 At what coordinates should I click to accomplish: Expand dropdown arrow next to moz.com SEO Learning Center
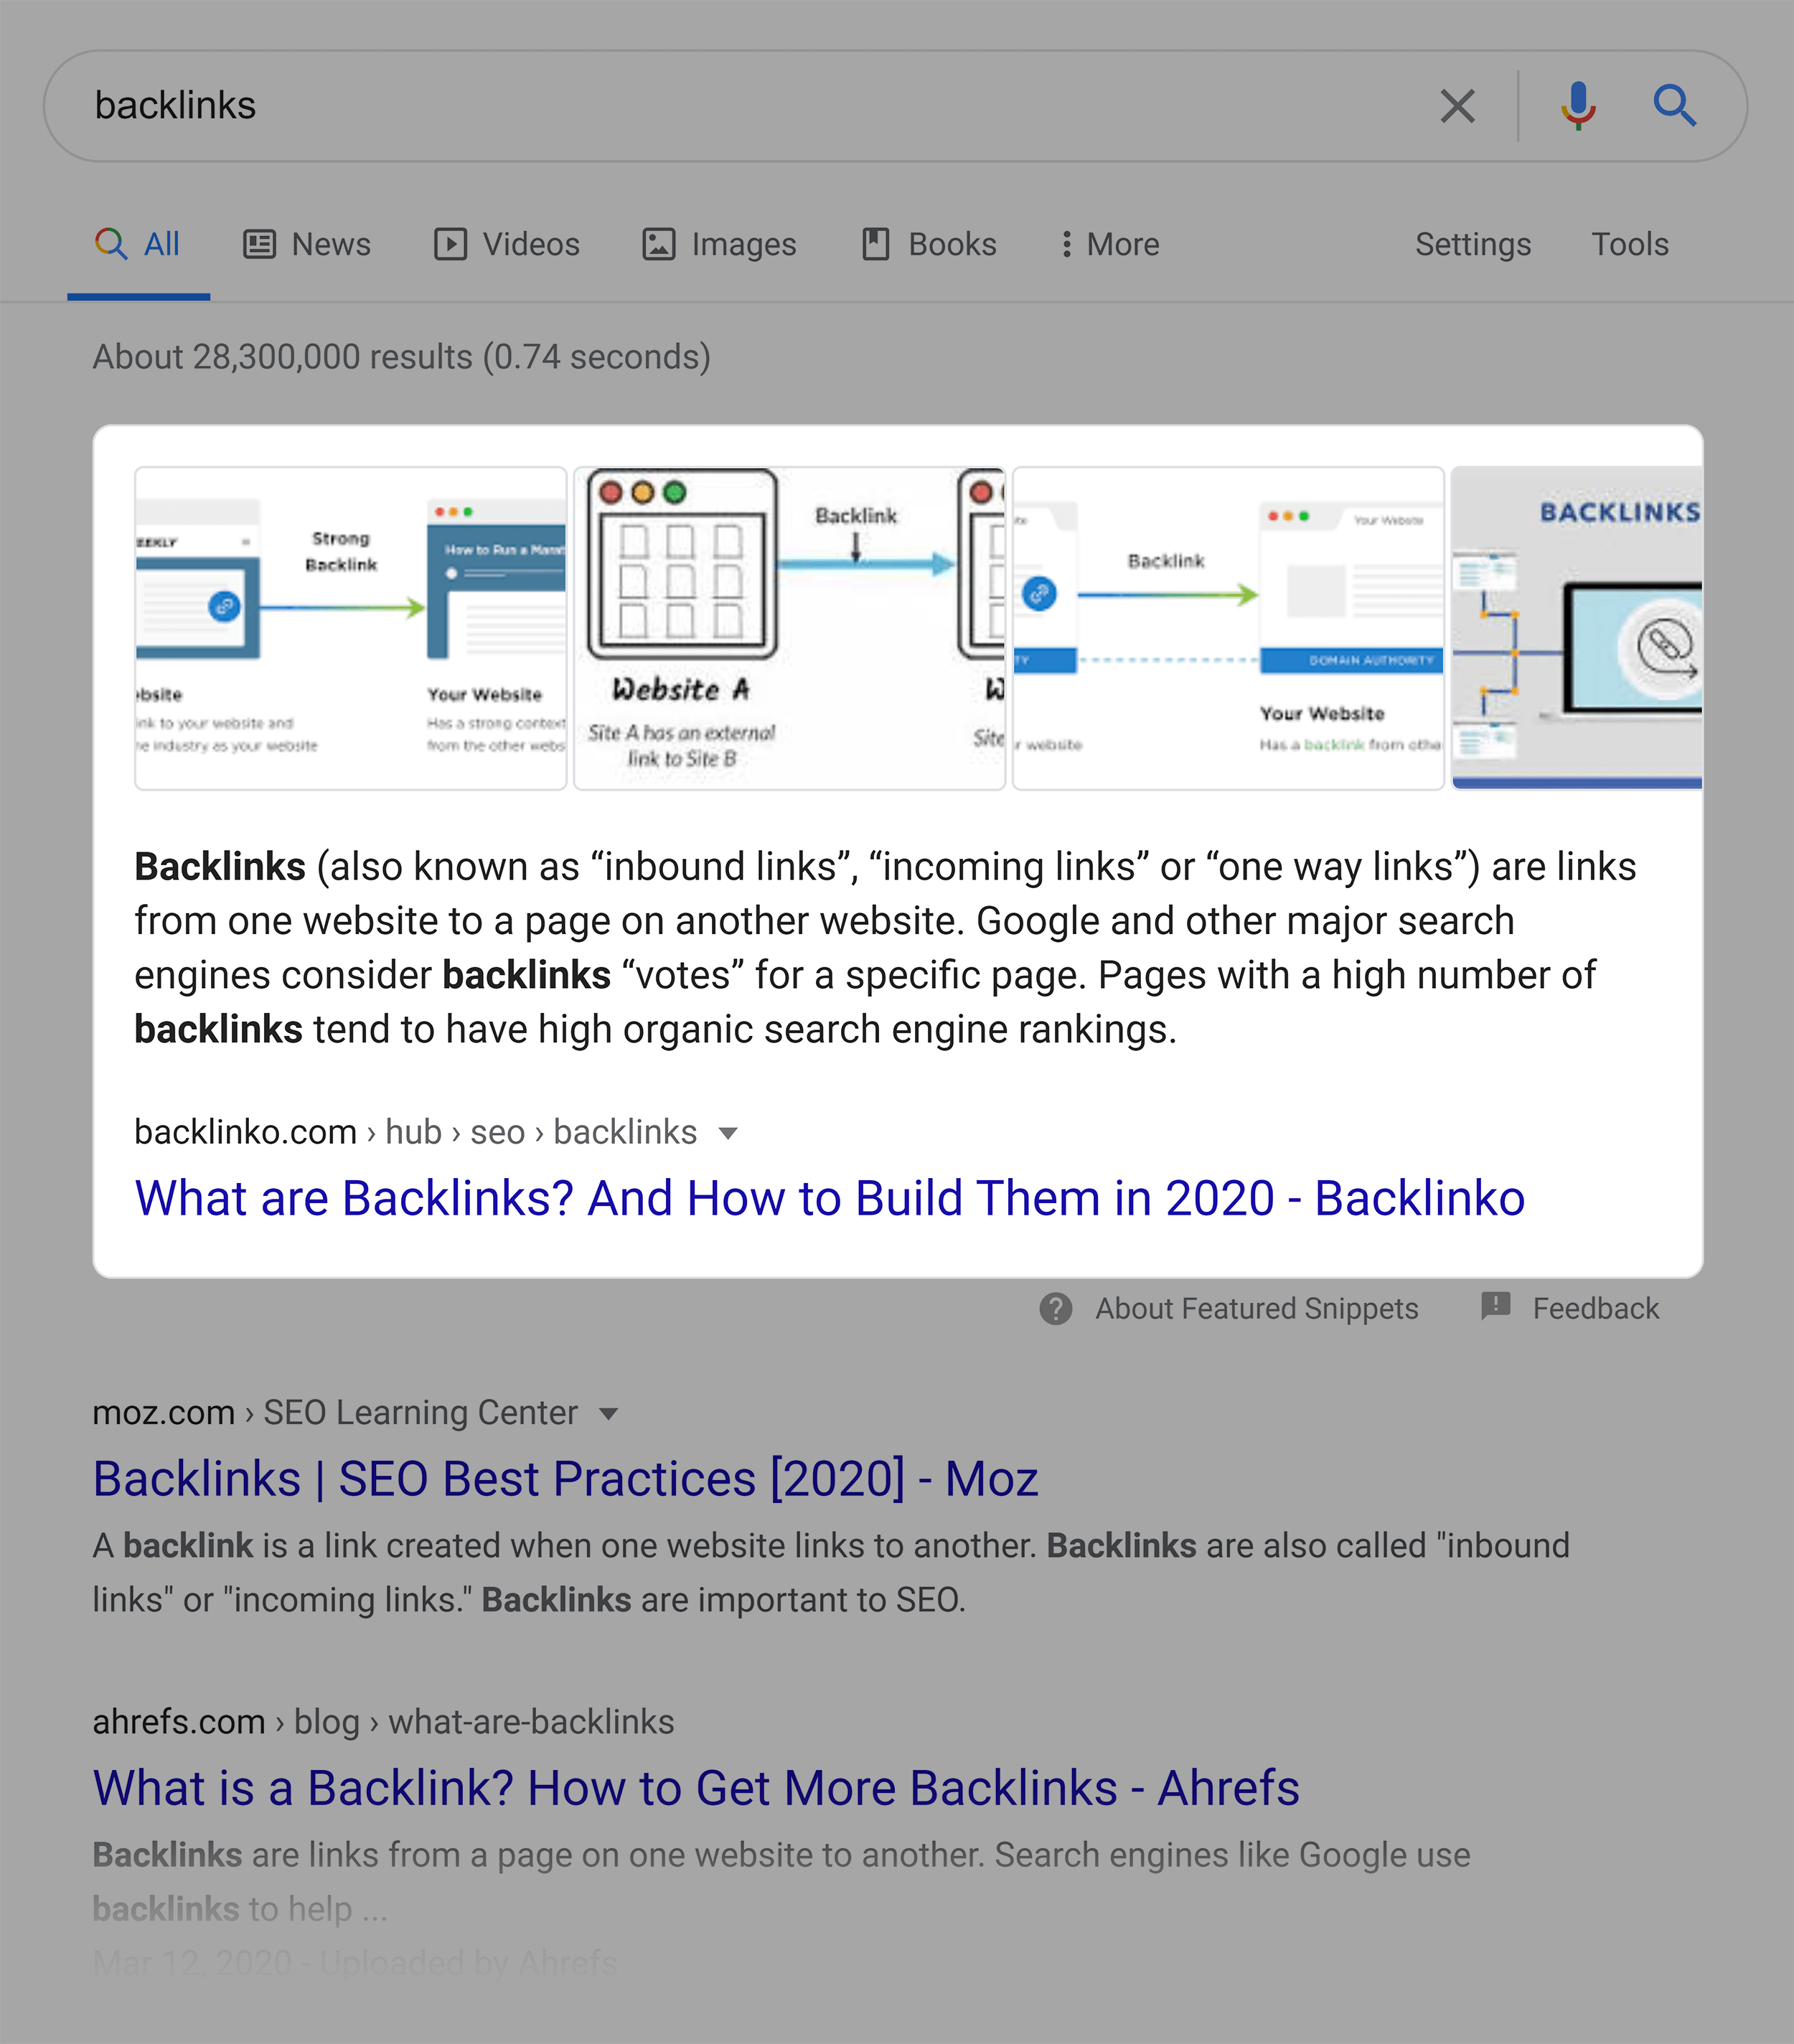click(608, 1414)
